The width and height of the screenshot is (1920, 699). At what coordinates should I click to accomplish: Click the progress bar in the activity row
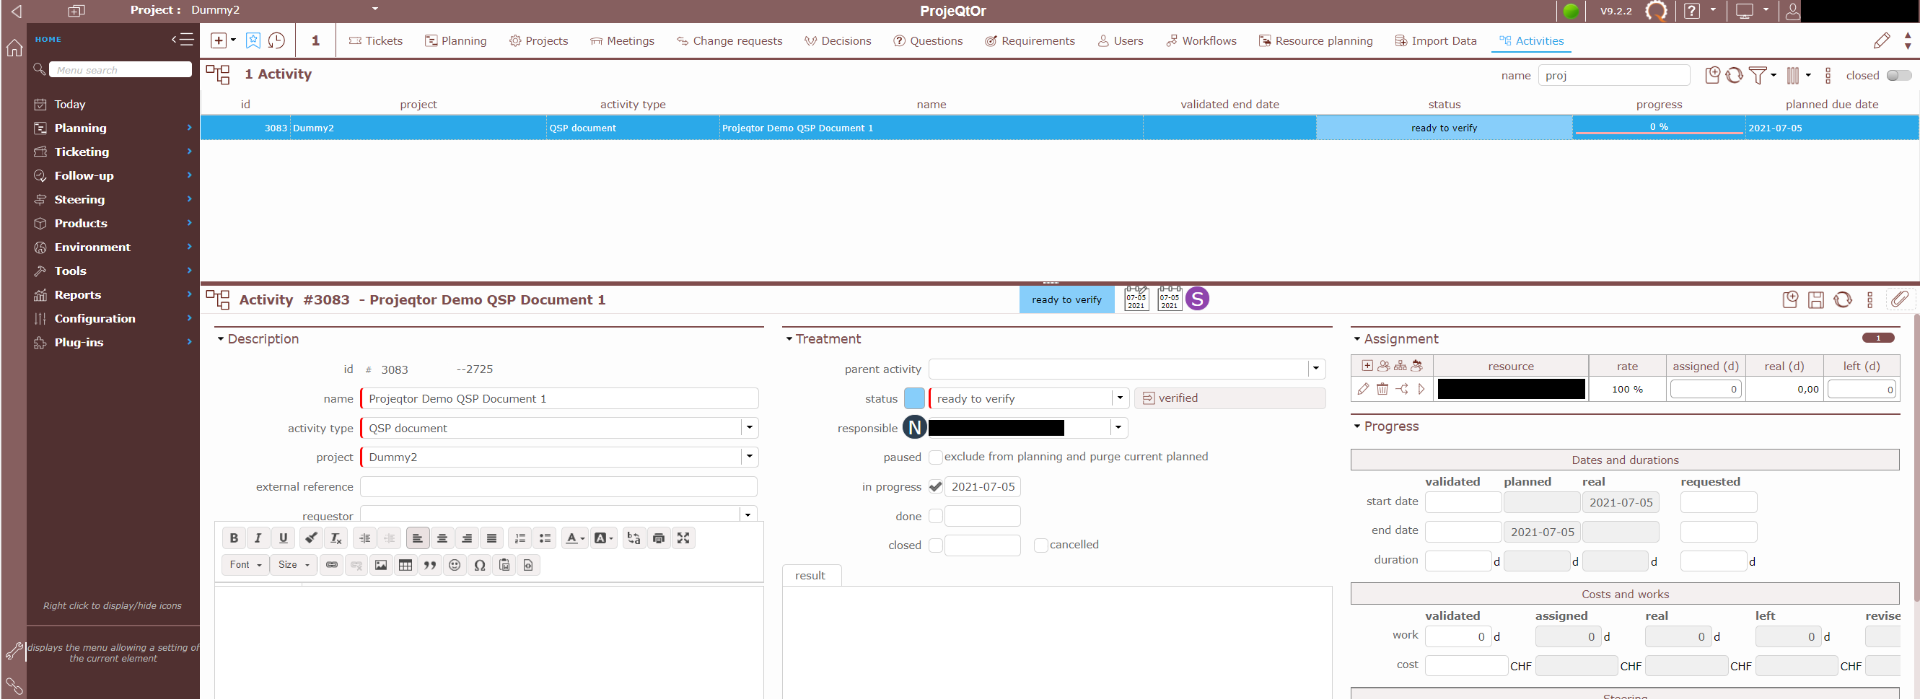(x=1658, y=128)
